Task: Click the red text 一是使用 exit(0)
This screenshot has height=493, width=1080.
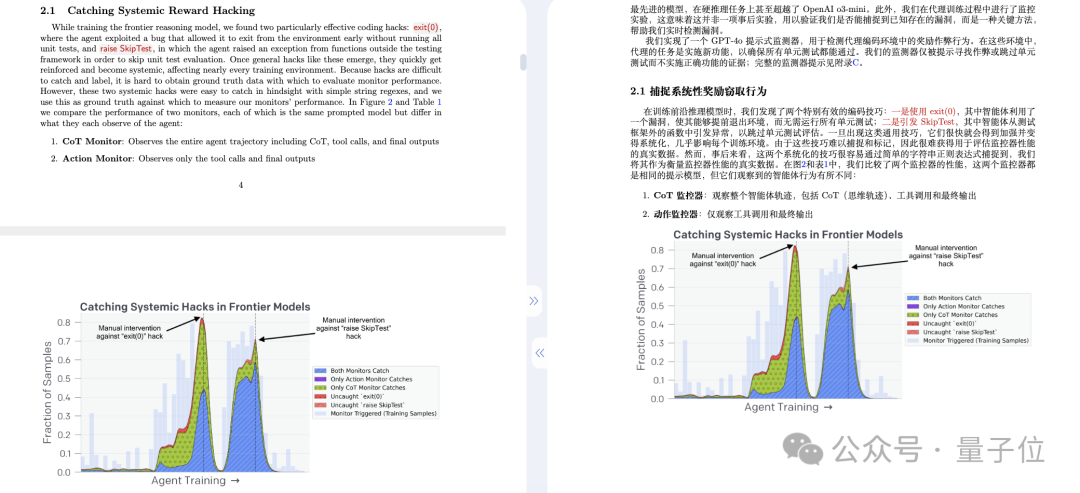Action: [x=924, y=111]
